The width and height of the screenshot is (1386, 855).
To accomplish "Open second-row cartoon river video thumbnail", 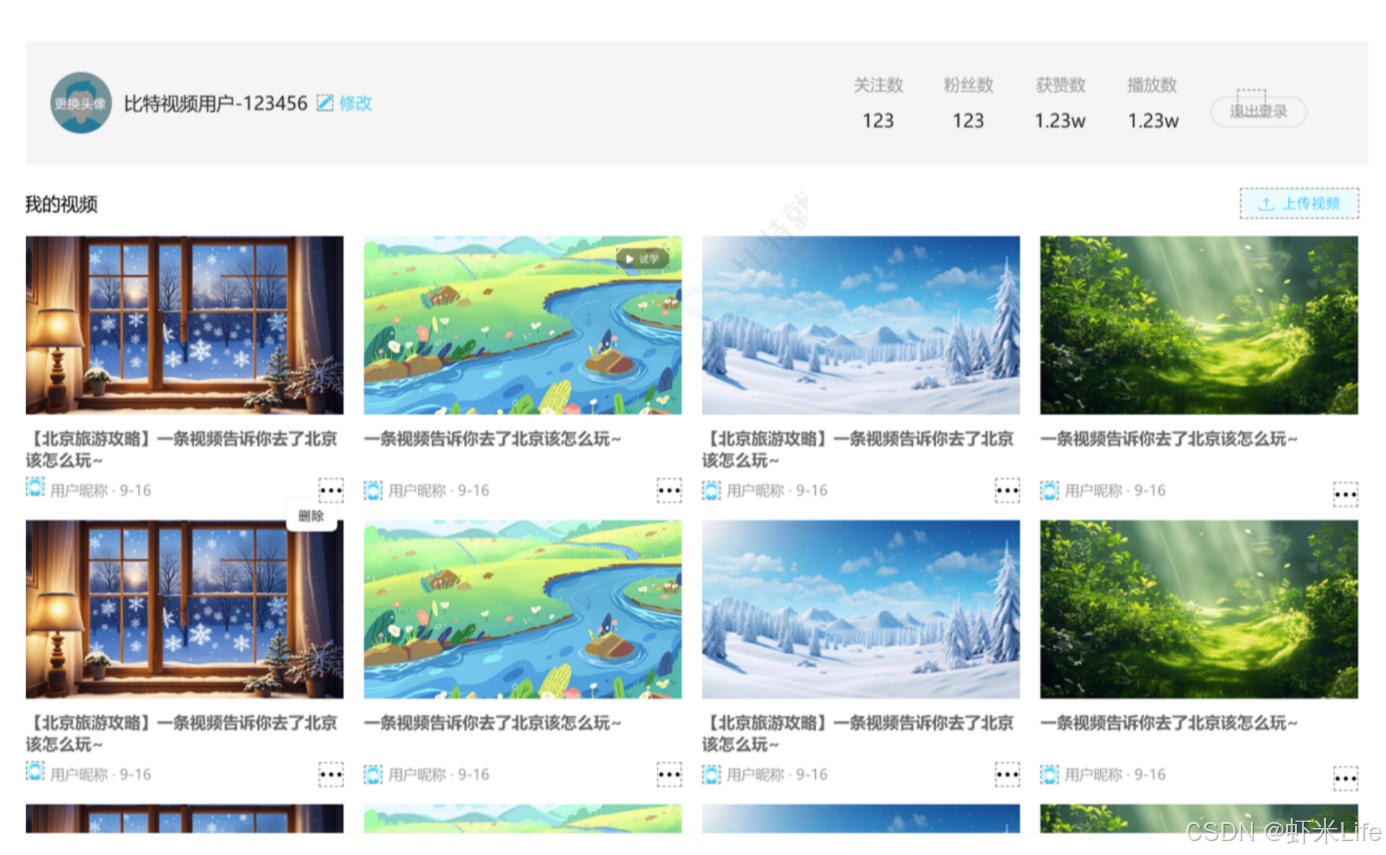I will click(x=523, y=609).
